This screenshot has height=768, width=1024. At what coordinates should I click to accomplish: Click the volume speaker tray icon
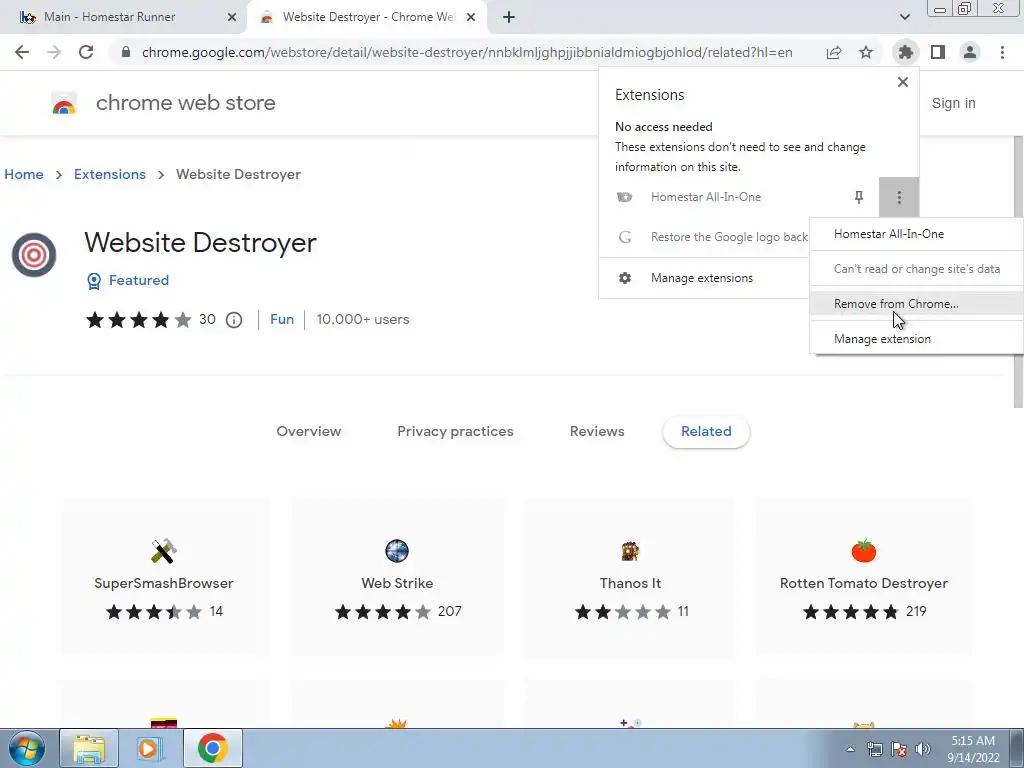point(923,749)
